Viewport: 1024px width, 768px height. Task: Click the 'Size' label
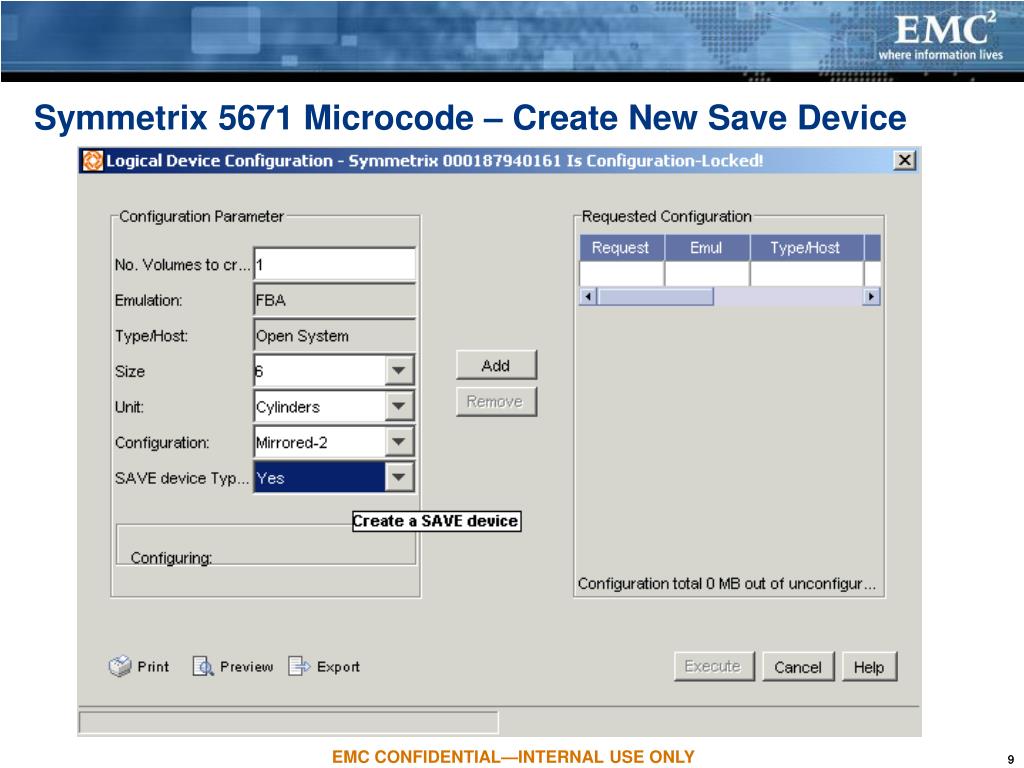click(130, 372)
